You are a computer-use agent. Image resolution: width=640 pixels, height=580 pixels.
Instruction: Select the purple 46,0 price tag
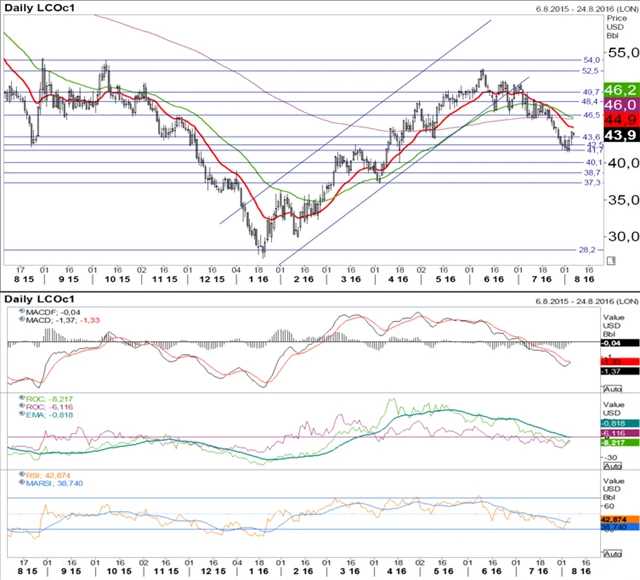[621, 104]
